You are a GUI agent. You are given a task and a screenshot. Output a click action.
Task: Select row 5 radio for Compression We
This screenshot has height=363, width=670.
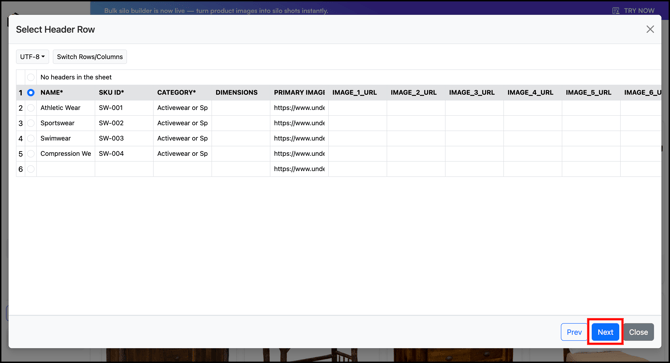pyautogui.click(x=31, y=154)
